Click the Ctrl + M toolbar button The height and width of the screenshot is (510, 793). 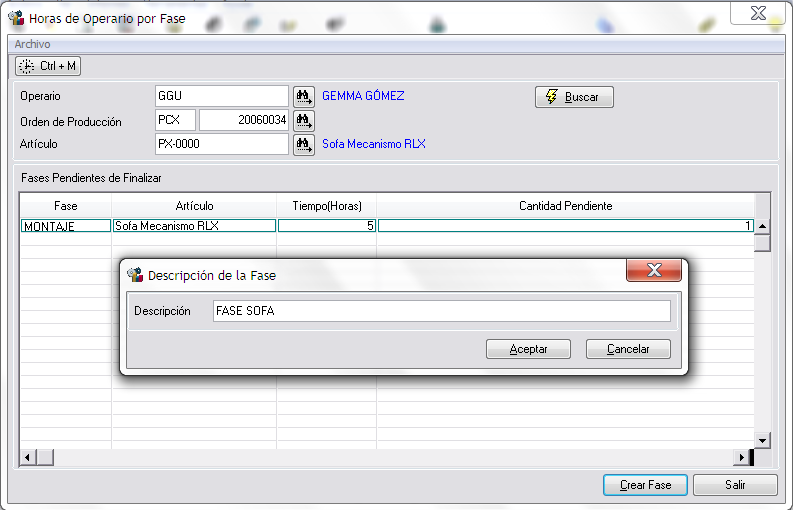tap(48, 66)
